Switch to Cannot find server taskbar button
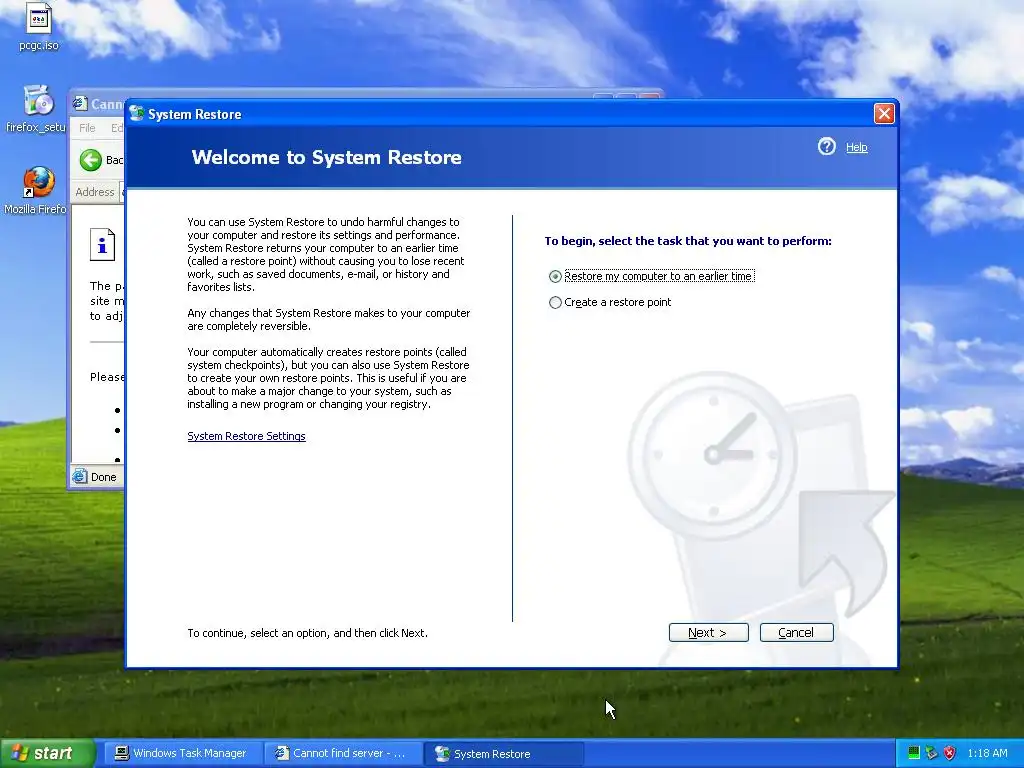1024x768 pixels. coord(342,753)
